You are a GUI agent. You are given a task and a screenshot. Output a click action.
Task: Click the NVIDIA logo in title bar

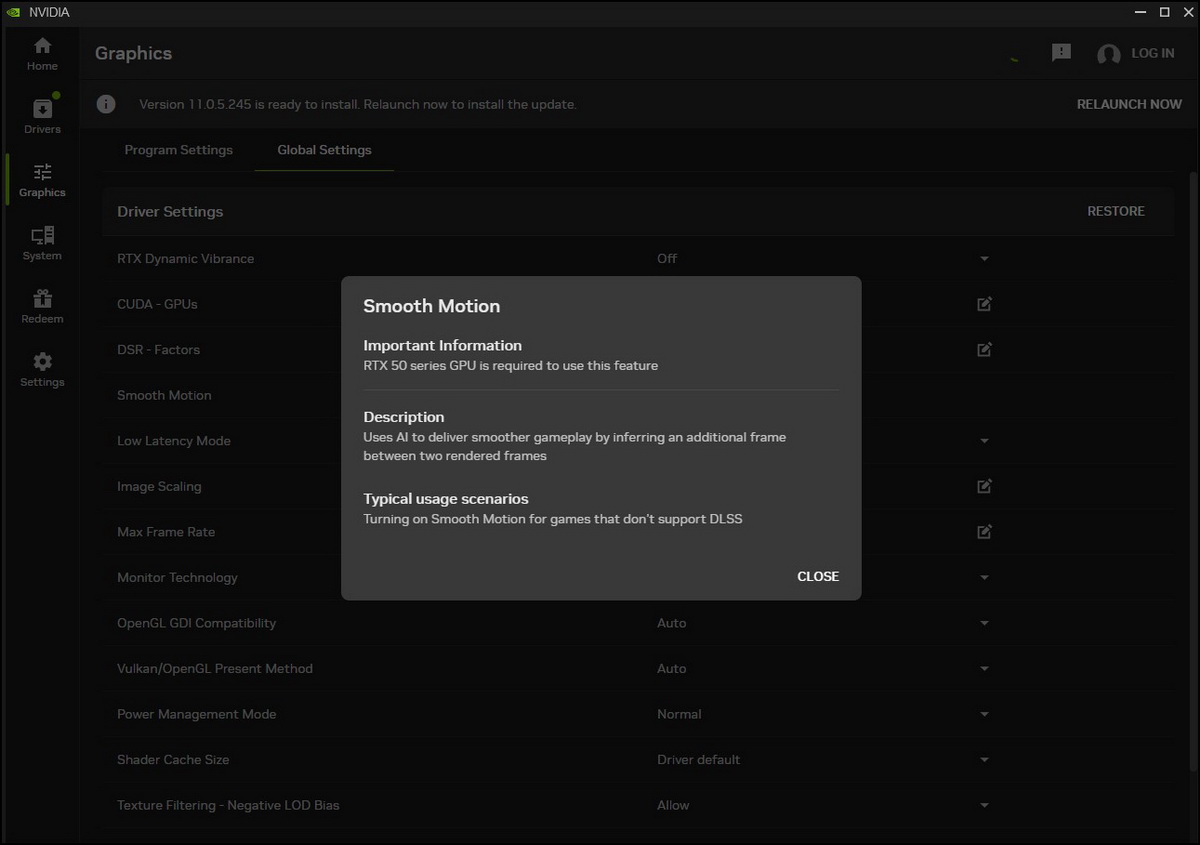point(11,12)
